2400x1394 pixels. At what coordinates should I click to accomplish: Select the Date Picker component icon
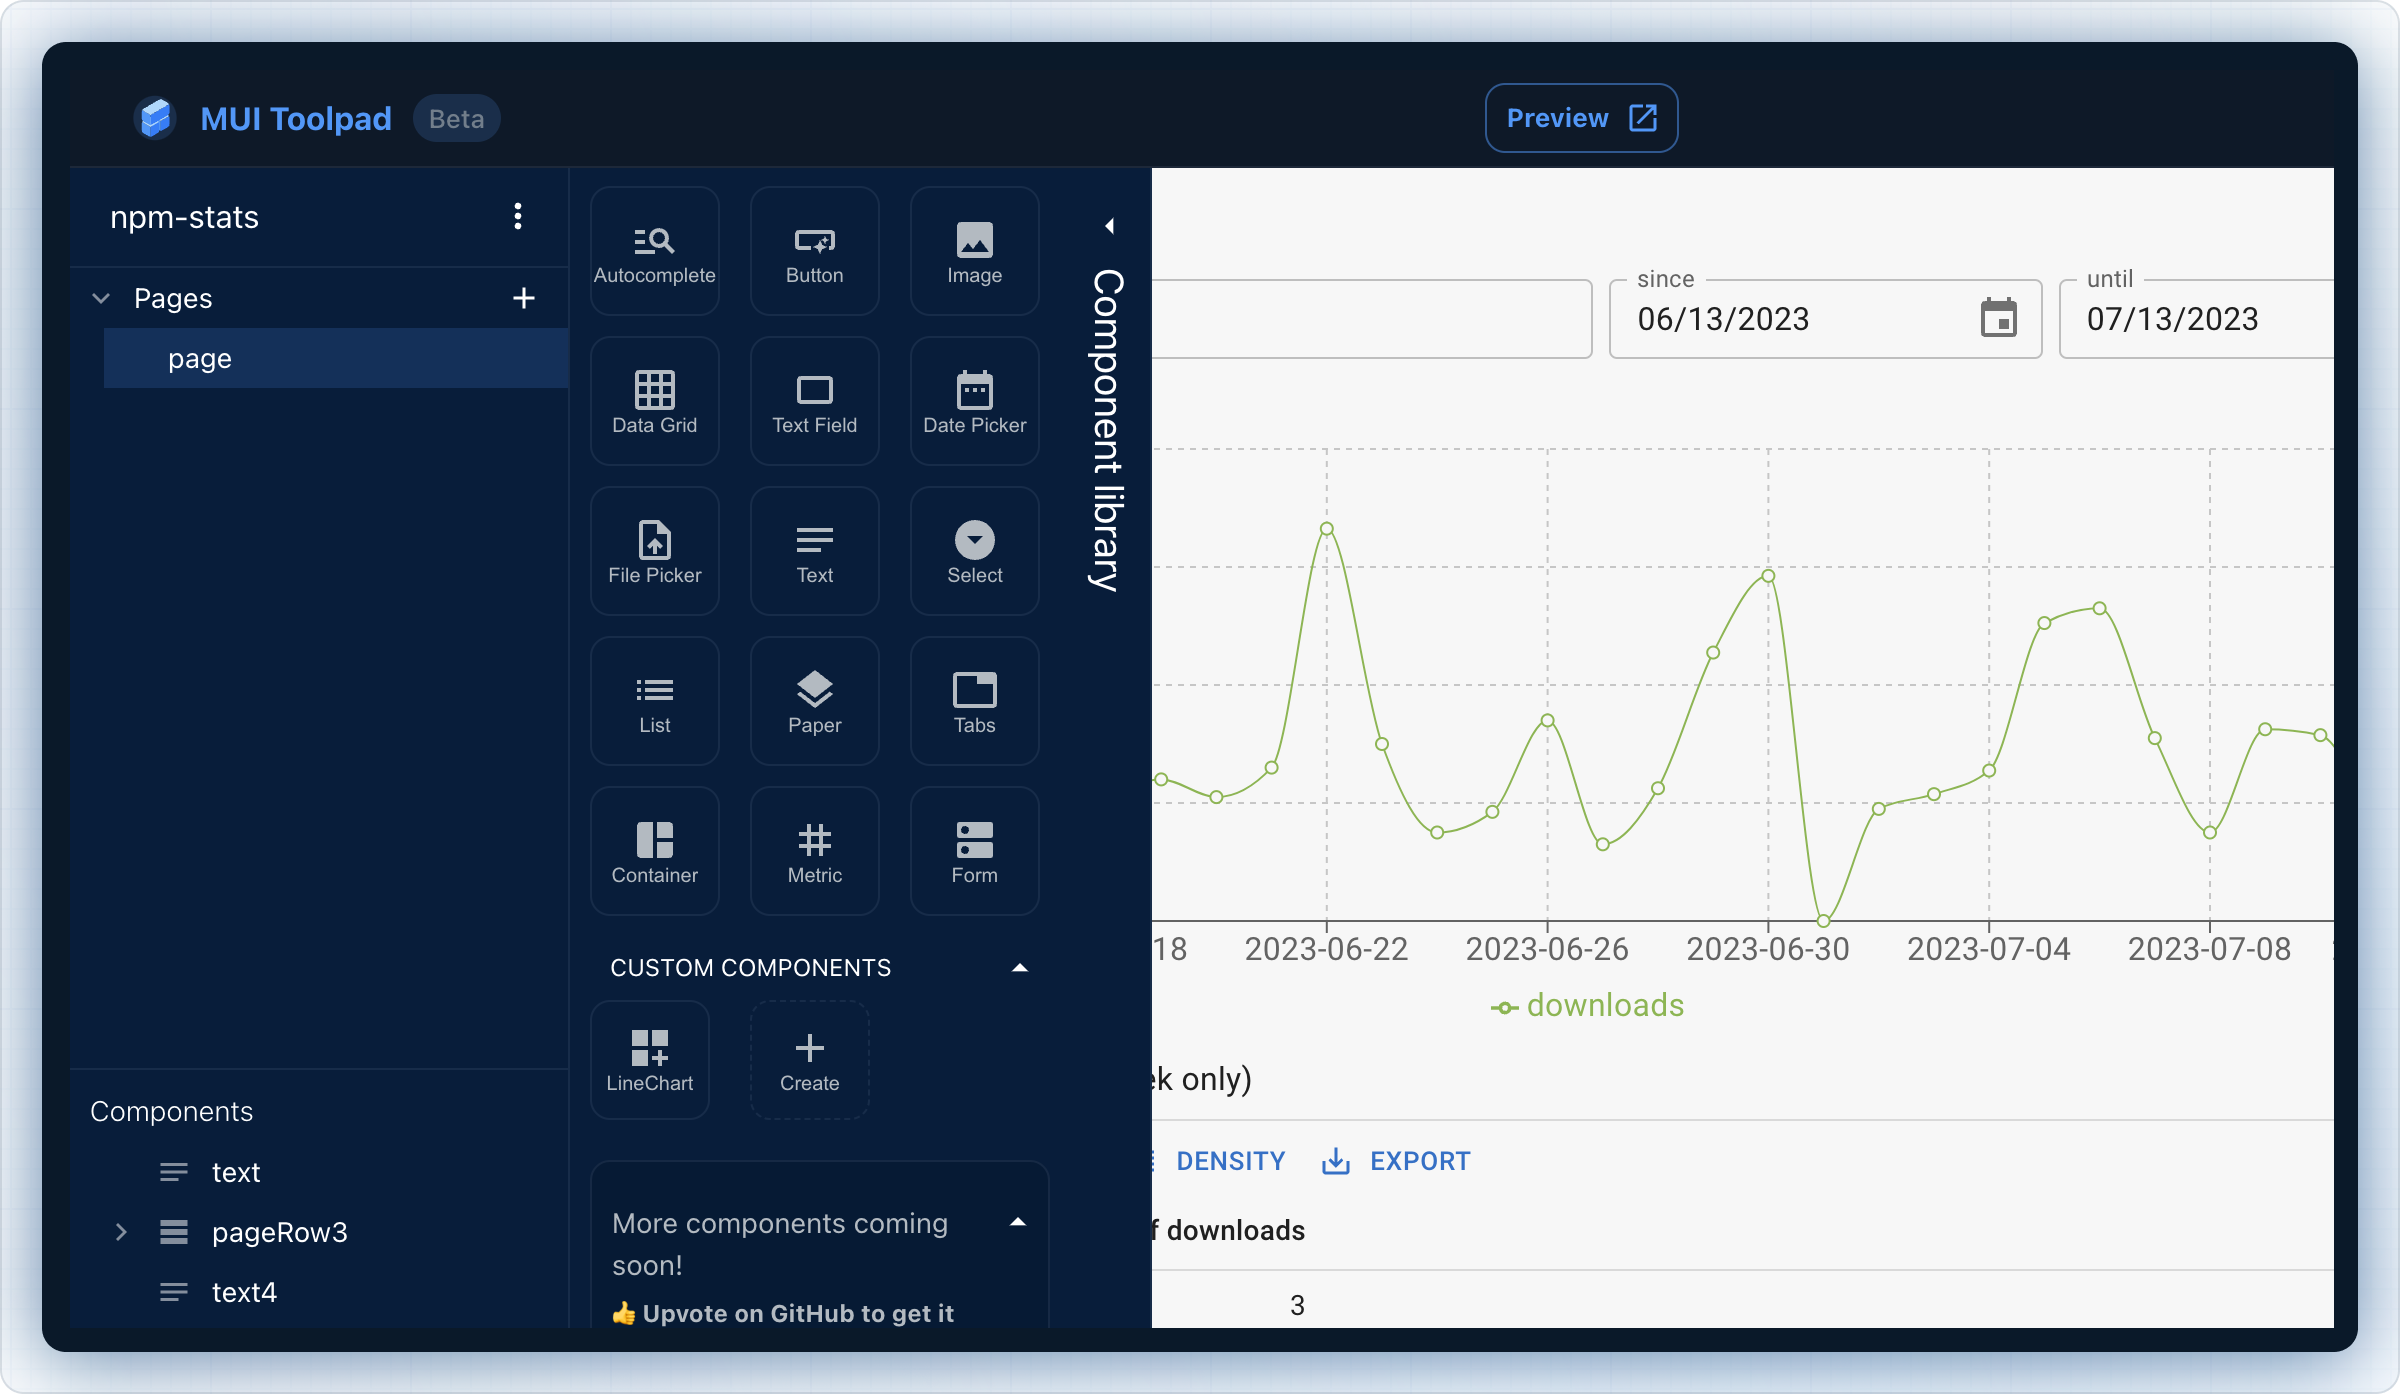(x=974, y=400)
